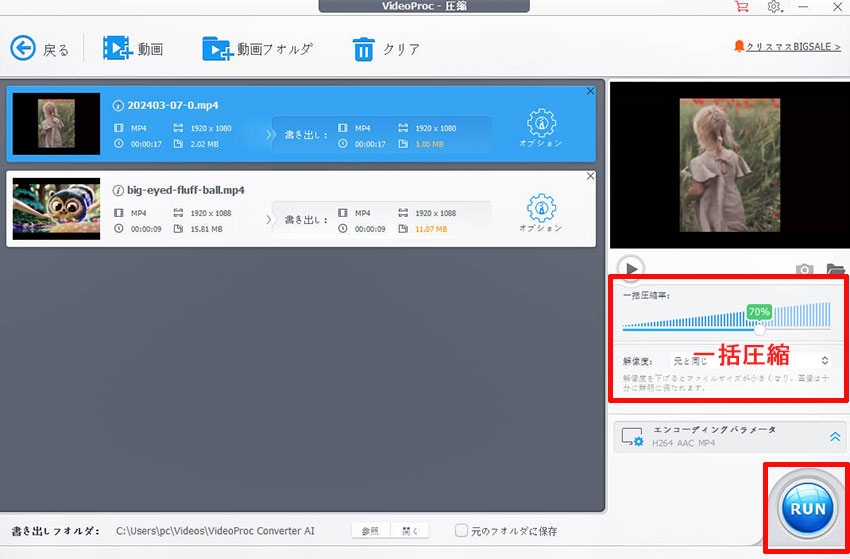The image size is (850, 559).
Task: Click output size 1.00 MB text
Action: click(429, 144)
